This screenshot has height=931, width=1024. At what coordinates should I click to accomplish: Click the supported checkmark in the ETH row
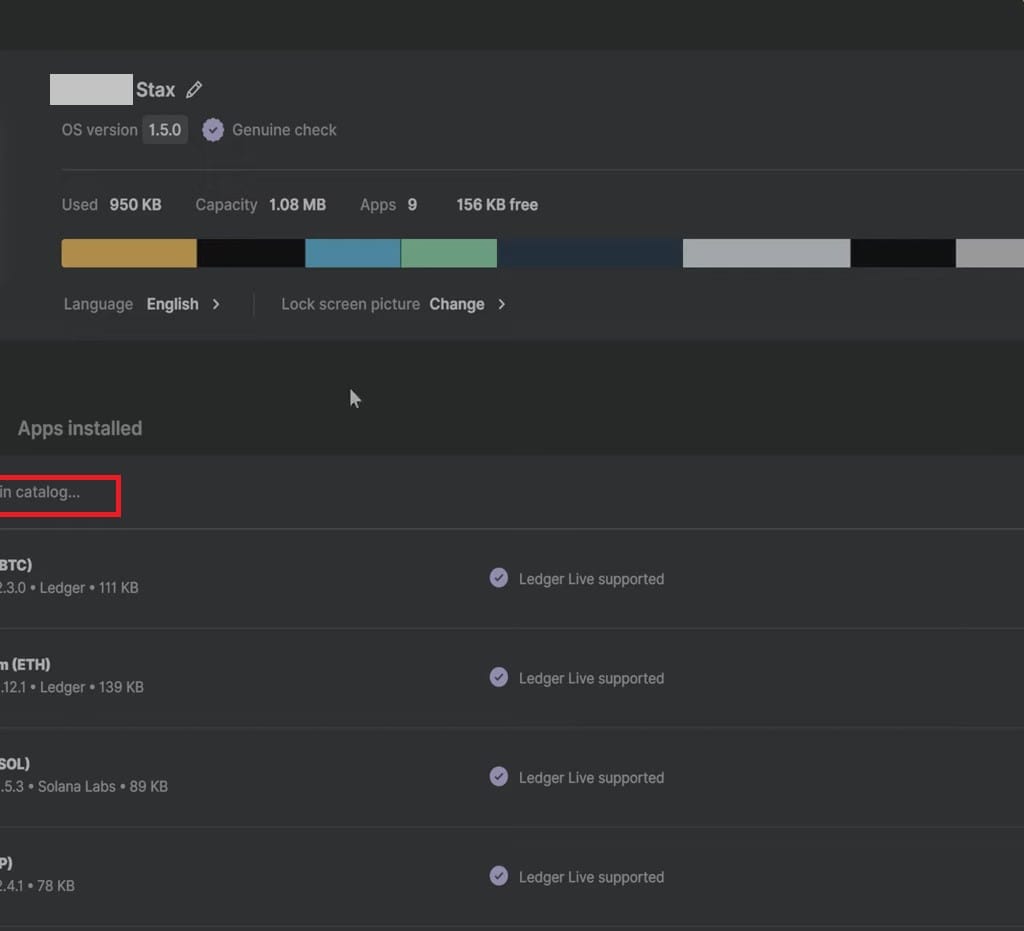498,677
